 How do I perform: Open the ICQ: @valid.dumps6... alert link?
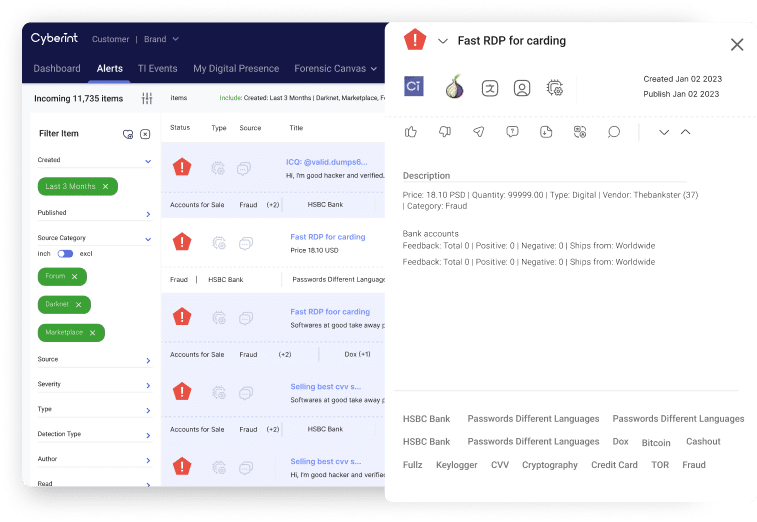[x=326, y=162]
